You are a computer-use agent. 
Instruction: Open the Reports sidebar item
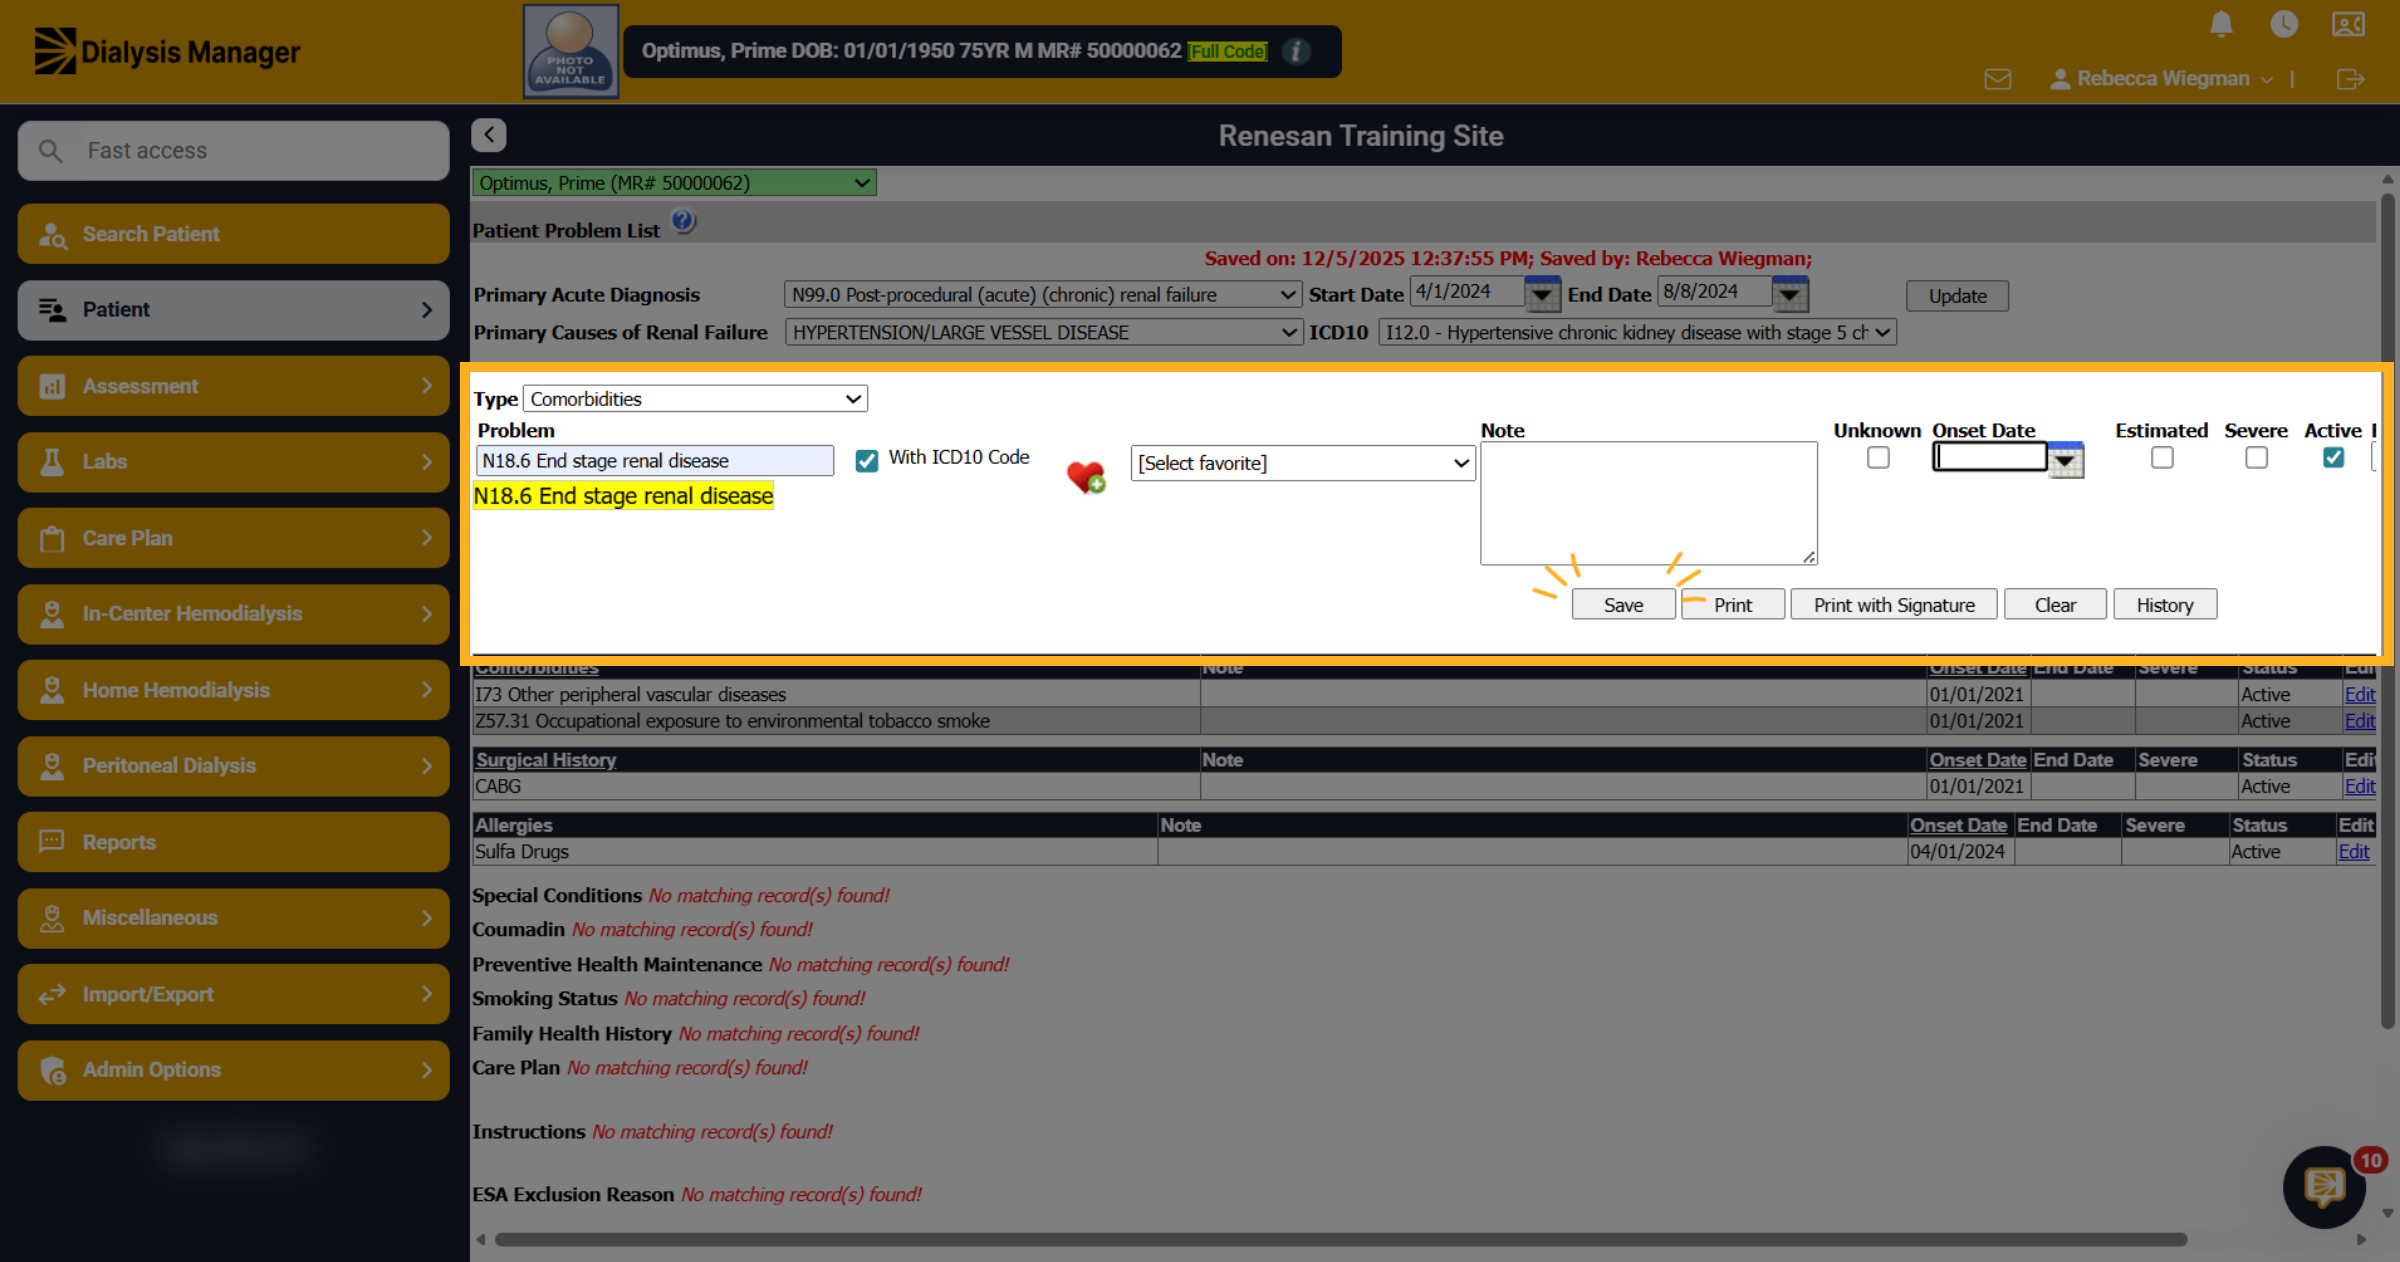233,842
